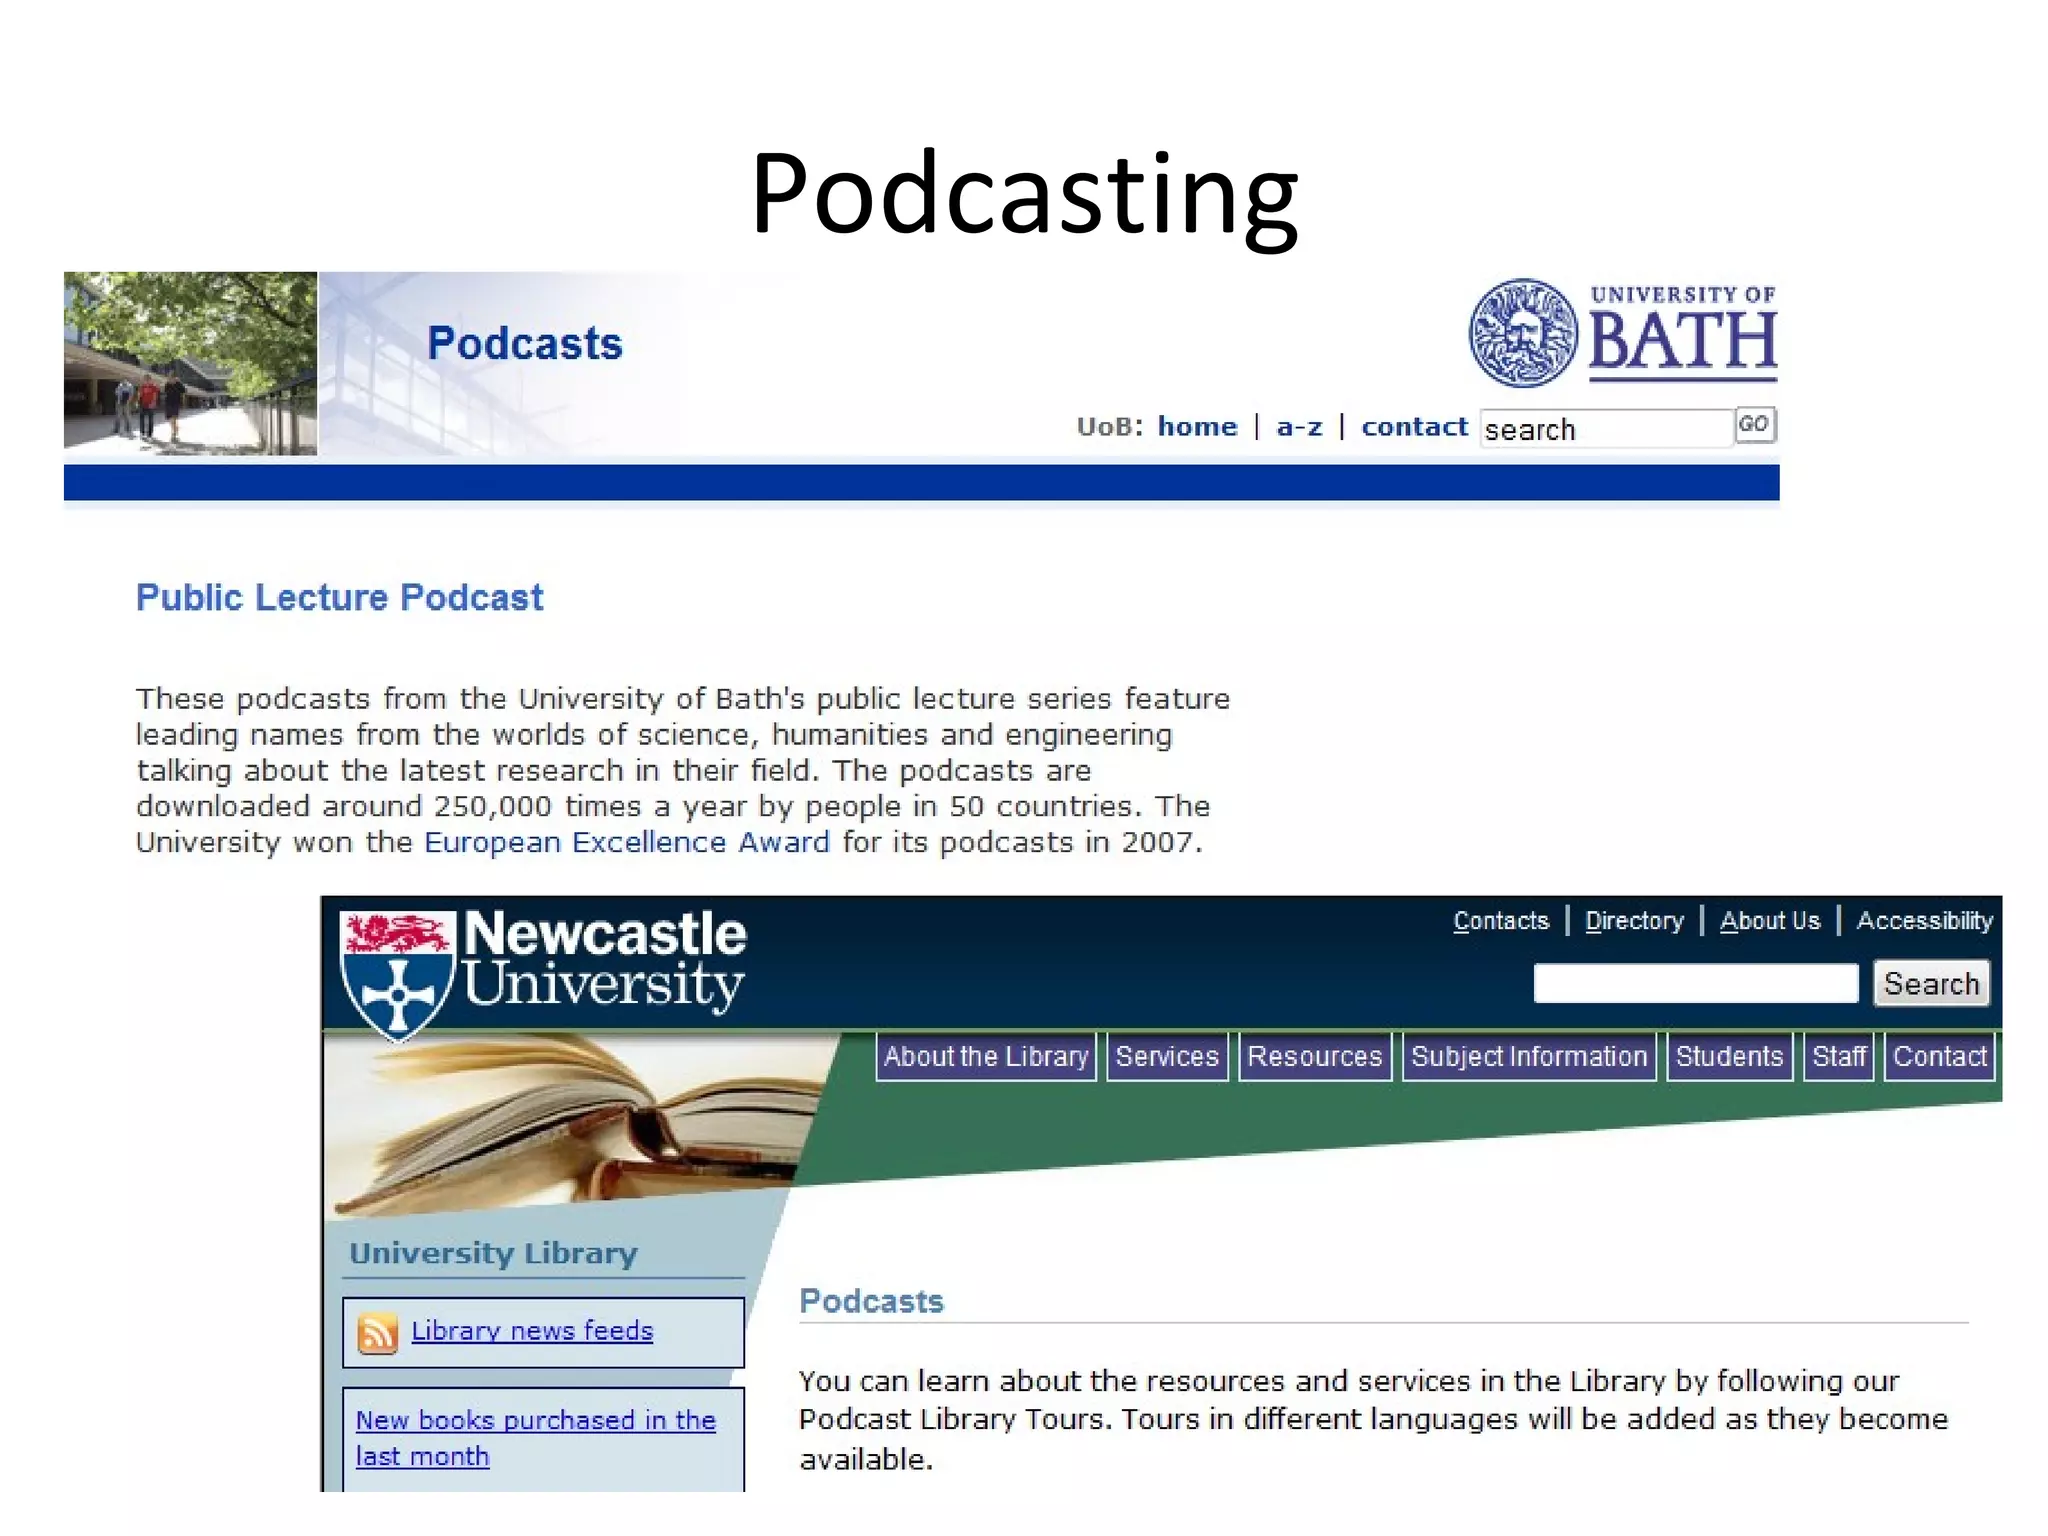Click the Bath search text field

[1605, 429]
